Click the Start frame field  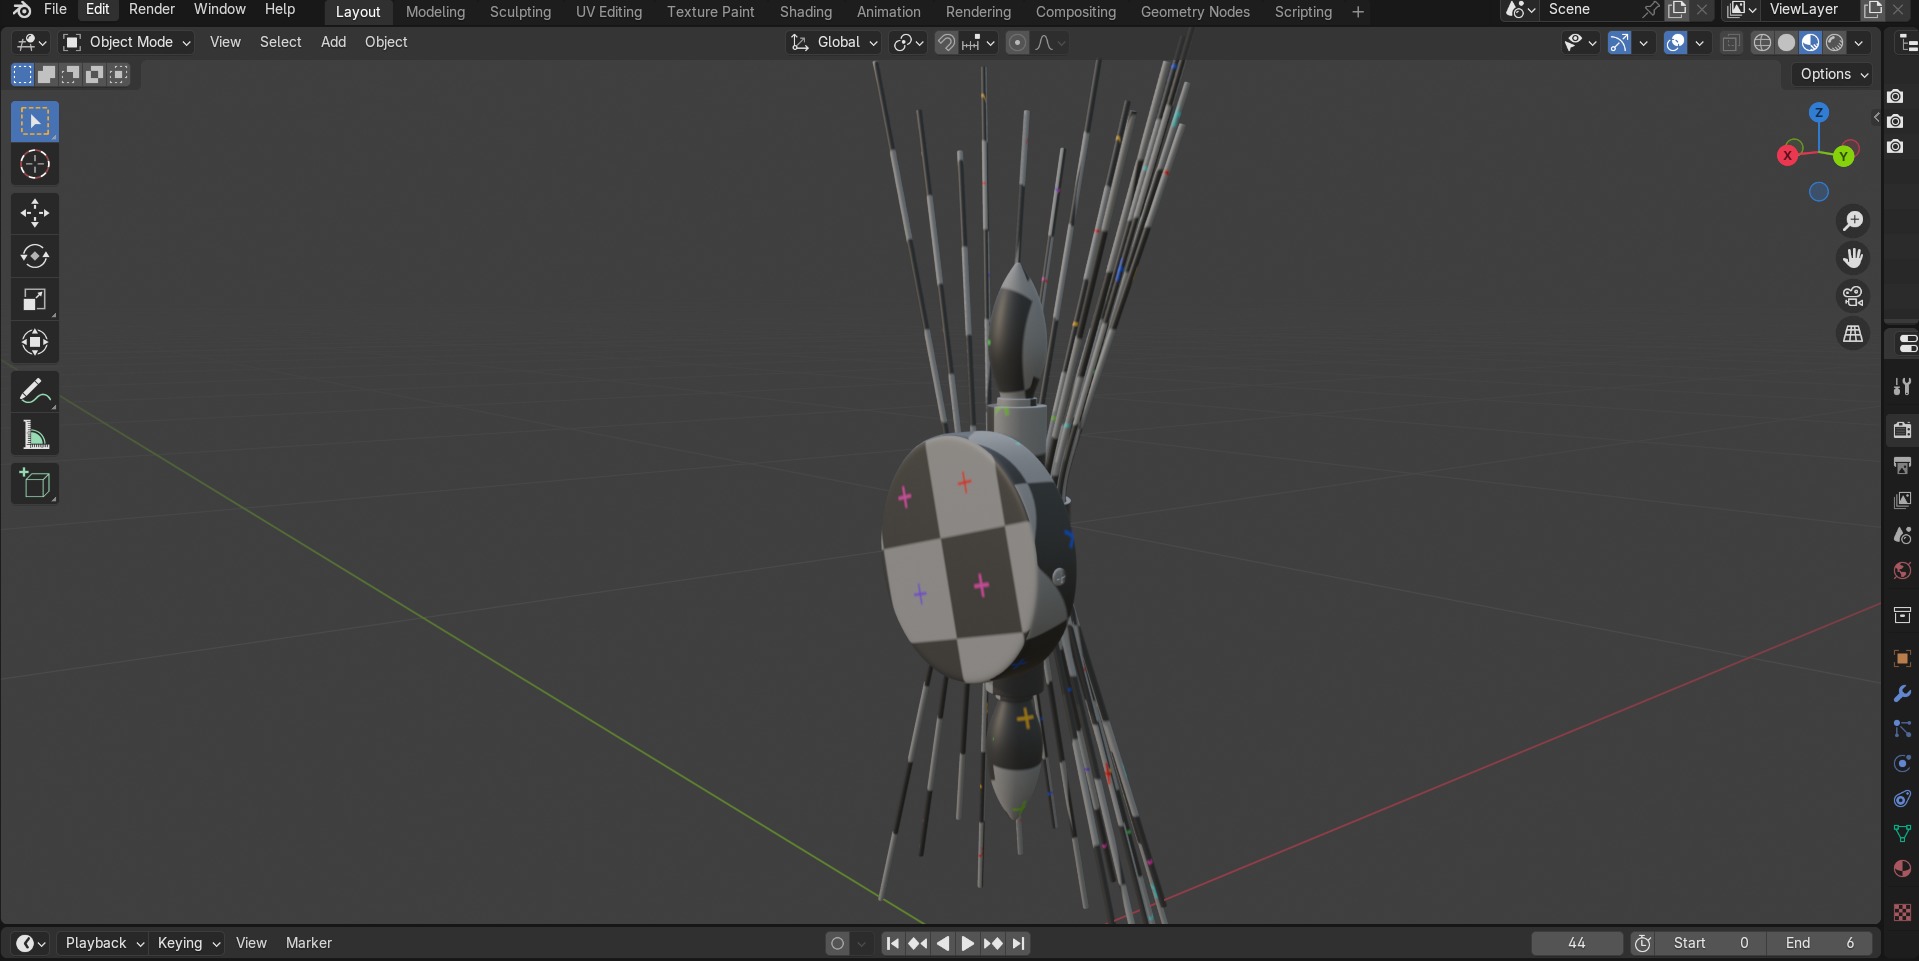1710,943
